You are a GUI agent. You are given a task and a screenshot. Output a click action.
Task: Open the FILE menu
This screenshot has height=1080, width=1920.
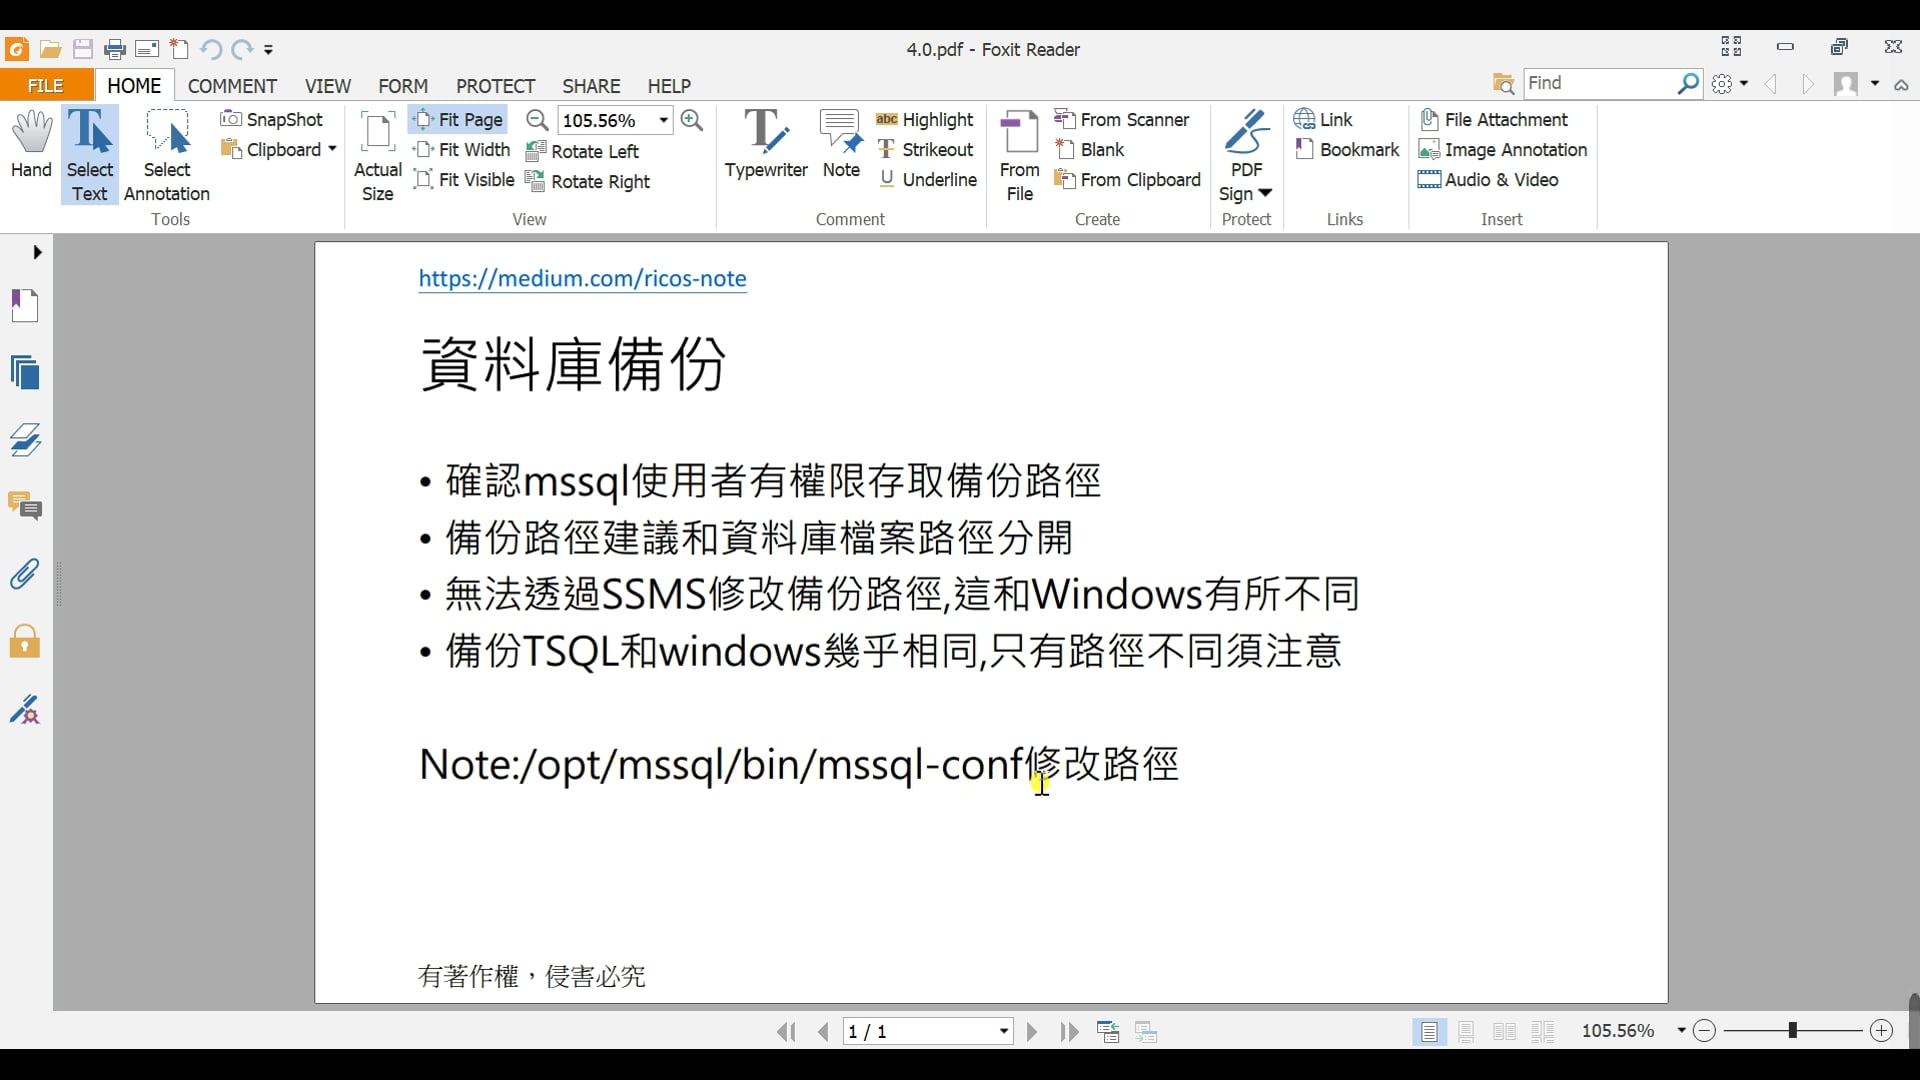coord(46,86)
